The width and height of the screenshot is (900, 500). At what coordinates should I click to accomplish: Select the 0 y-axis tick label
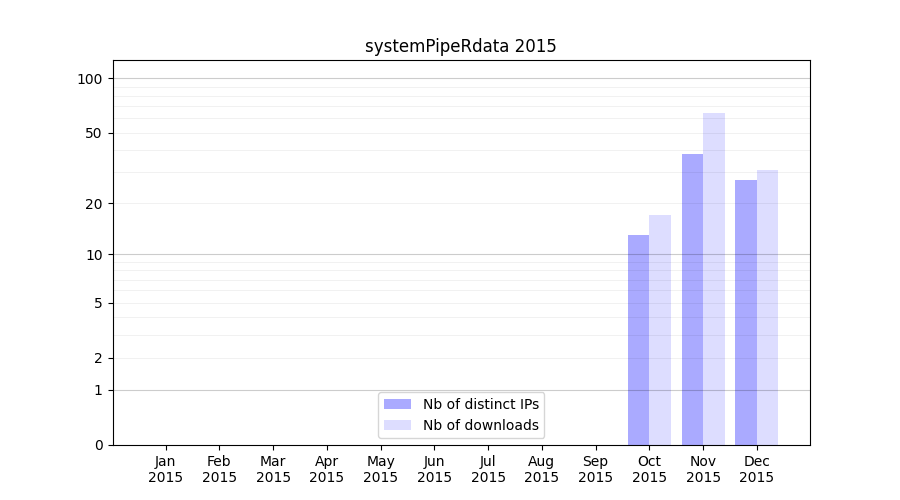click(98, 445)
